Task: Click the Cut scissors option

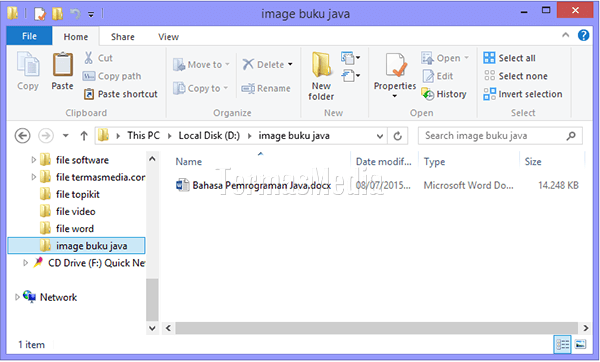Action: 98,58
